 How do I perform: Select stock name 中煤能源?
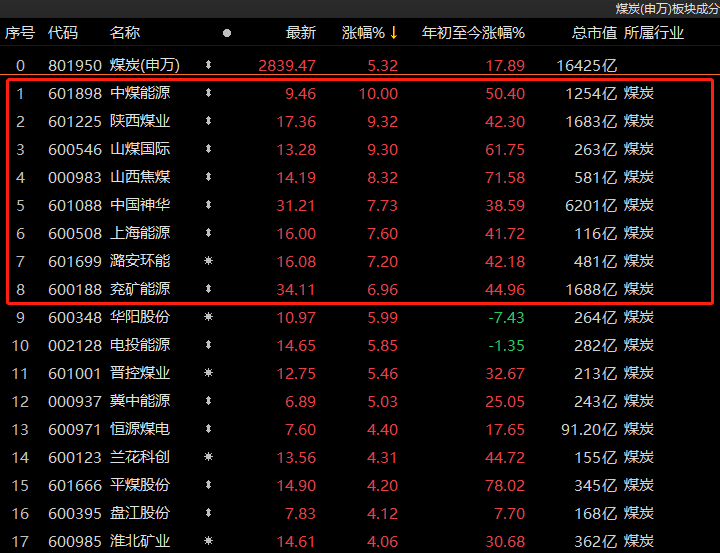coord(140,93)
